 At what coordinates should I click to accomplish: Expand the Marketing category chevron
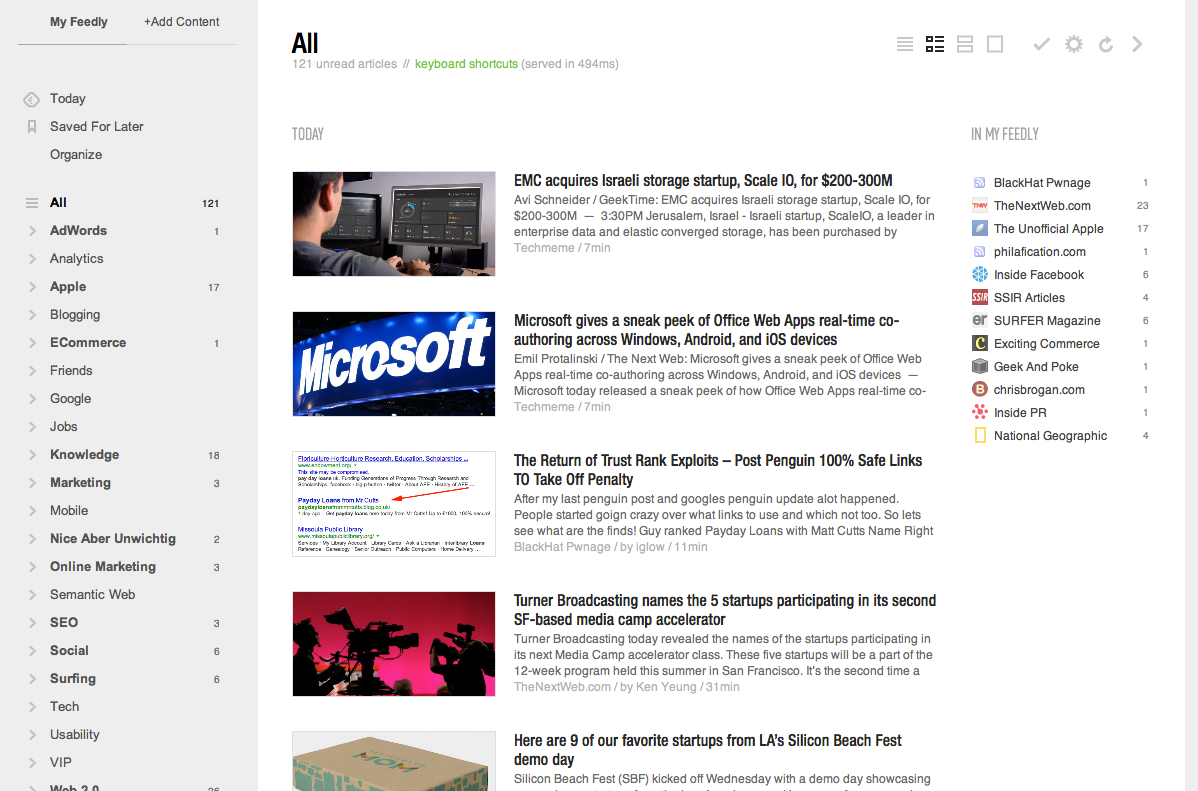pyautogui.click(x=32, y=483)
